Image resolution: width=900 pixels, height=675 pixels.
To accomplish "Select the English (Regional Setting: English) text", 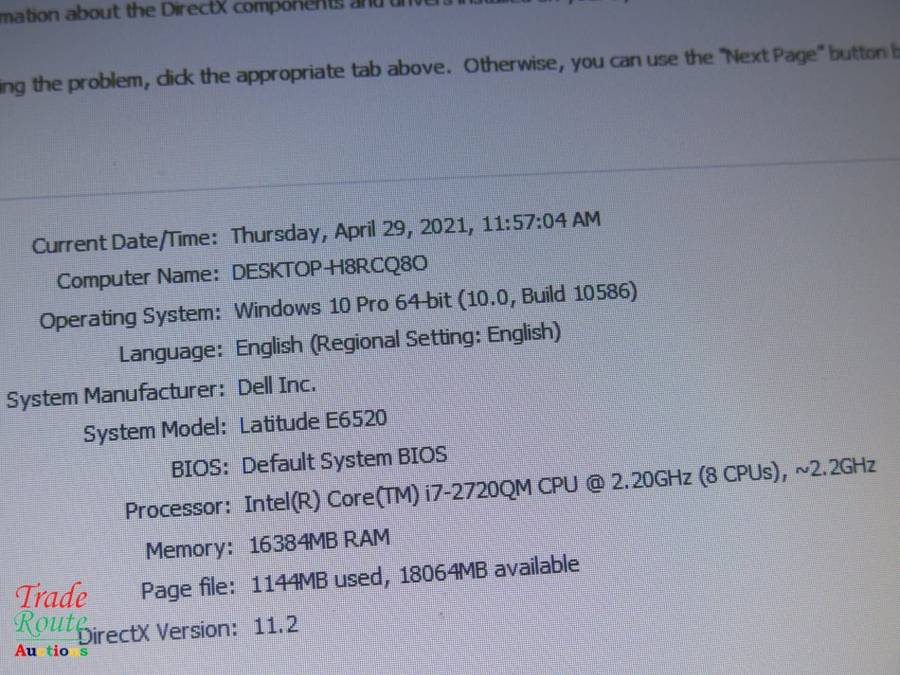I will pos(398,340).
